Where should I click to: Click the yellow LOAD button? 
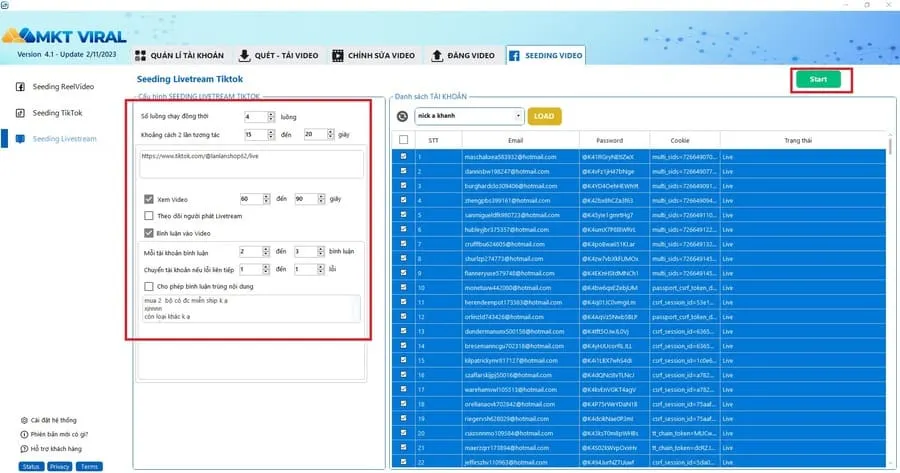coord(544,116)
